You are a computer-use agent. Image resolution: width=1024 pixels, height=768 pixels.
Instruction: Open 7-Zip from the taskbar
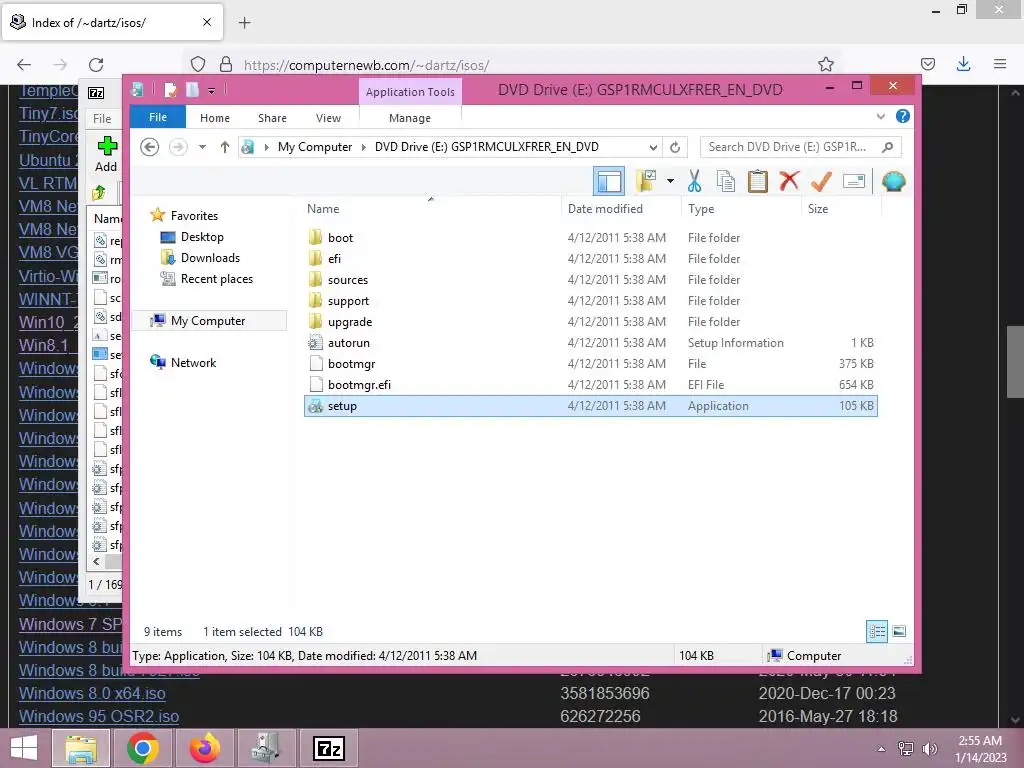point(328,748)
